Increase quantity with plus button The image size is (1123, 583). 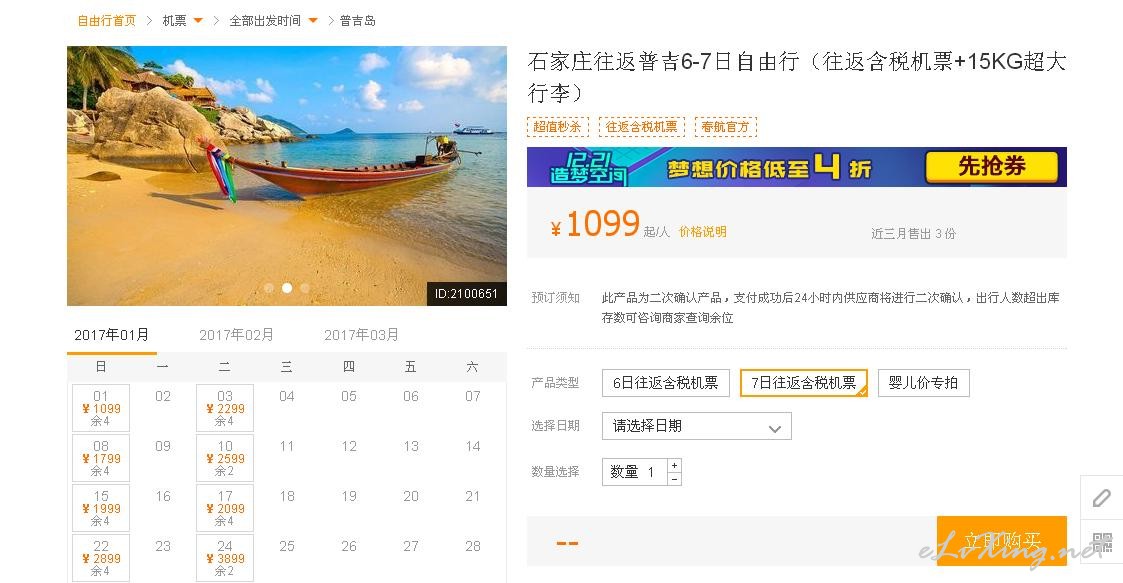point(674,466)
